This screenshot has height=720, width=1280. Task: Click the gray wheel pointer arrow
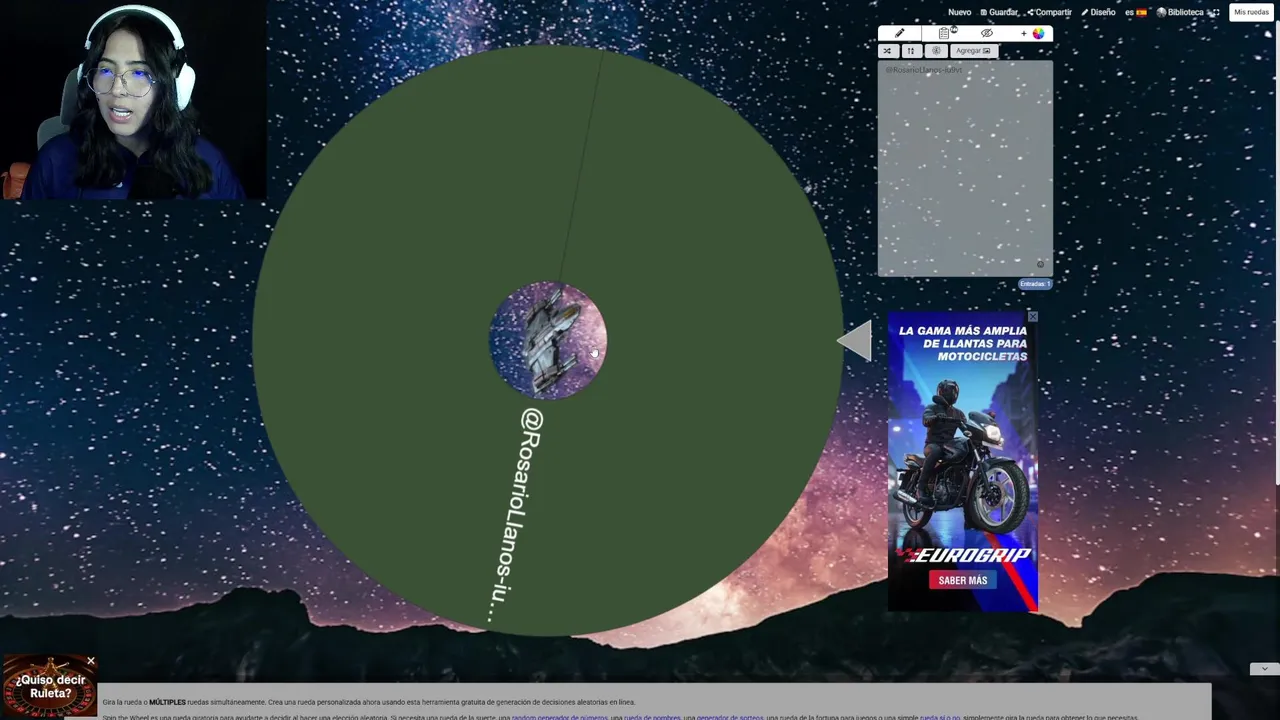(854, 341)
